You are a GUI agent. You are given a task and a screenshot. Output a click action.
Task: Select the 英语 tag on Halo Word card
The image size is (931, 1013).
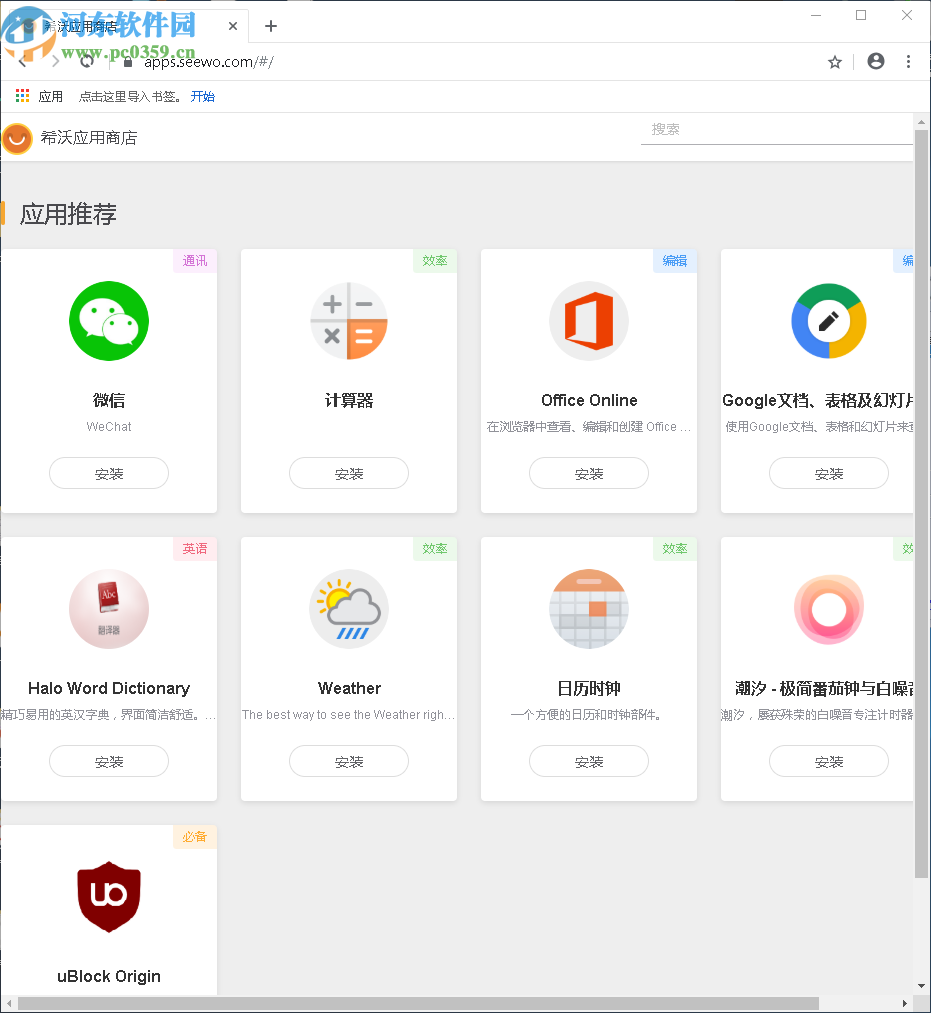point(194,549)
